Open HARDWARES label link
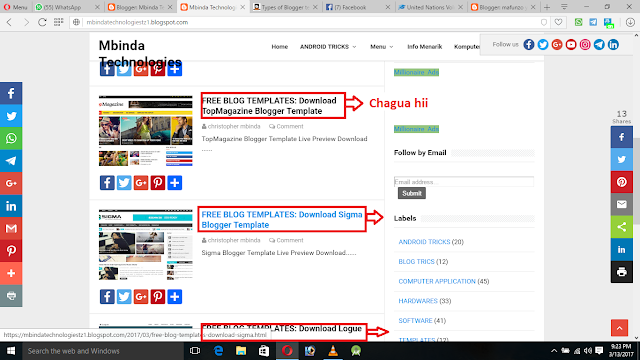 tap(418, 301)
